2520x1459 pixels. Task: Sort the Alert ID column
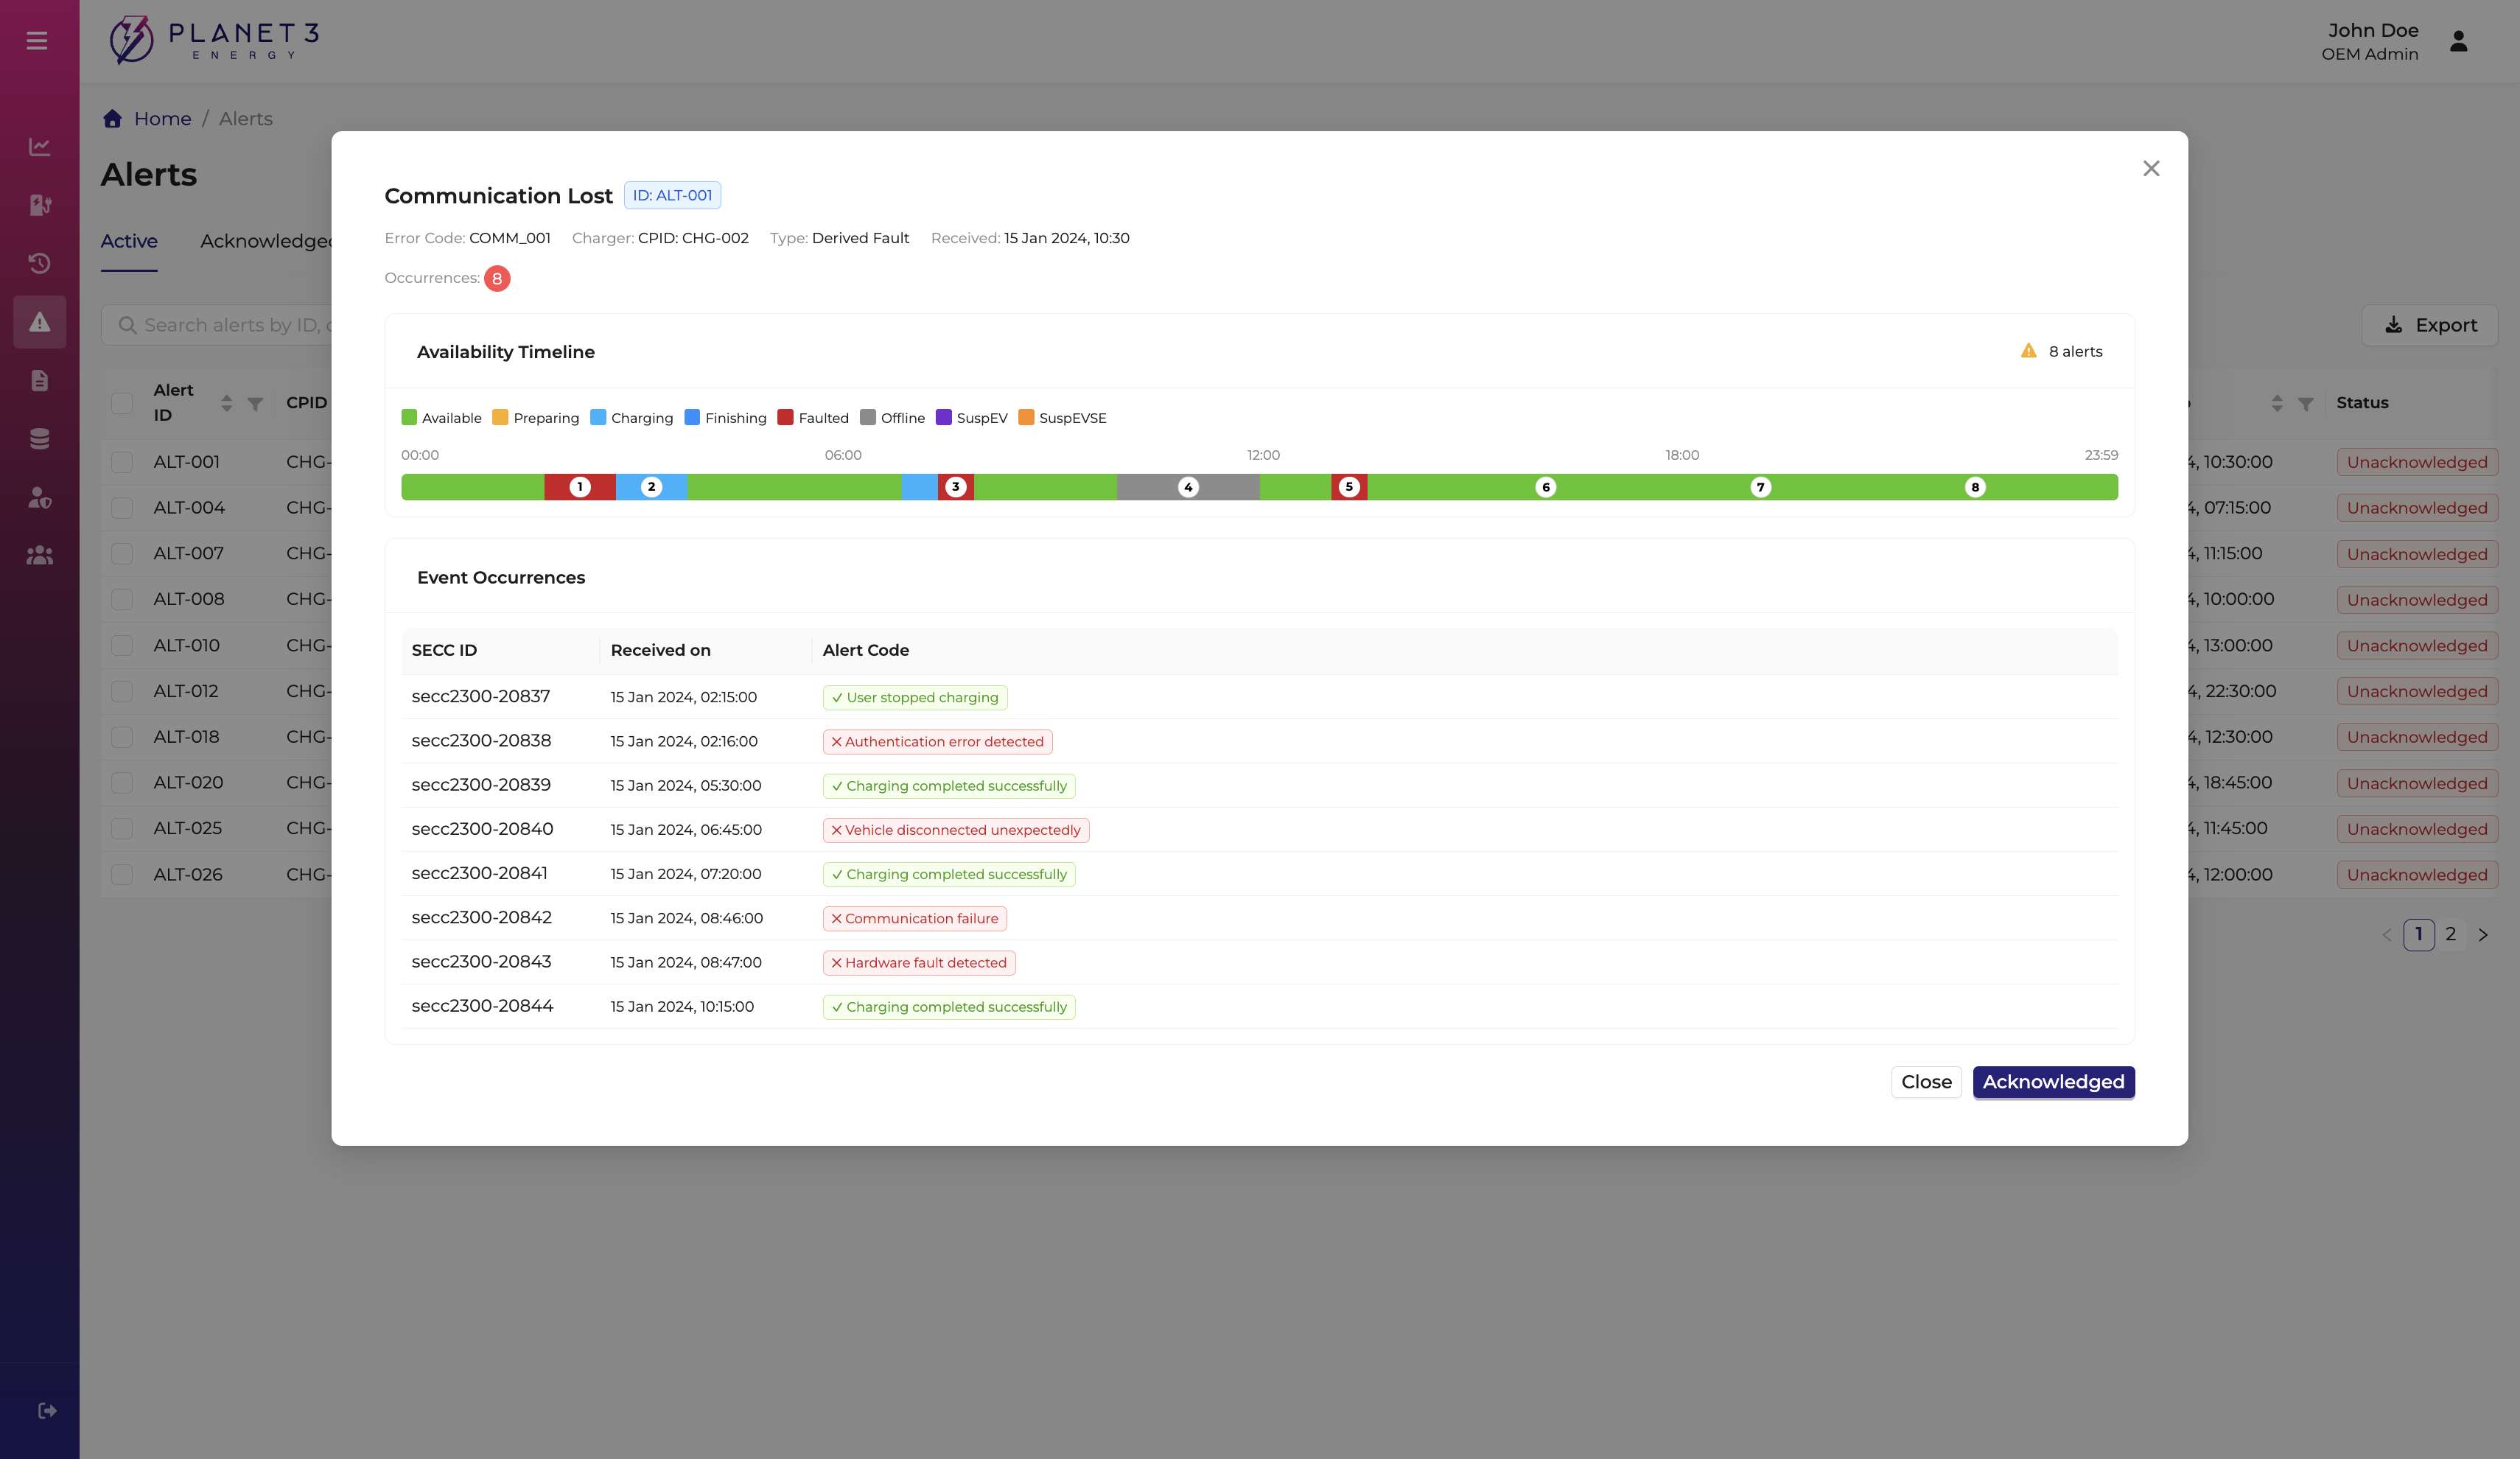click(x=227, y=403)
